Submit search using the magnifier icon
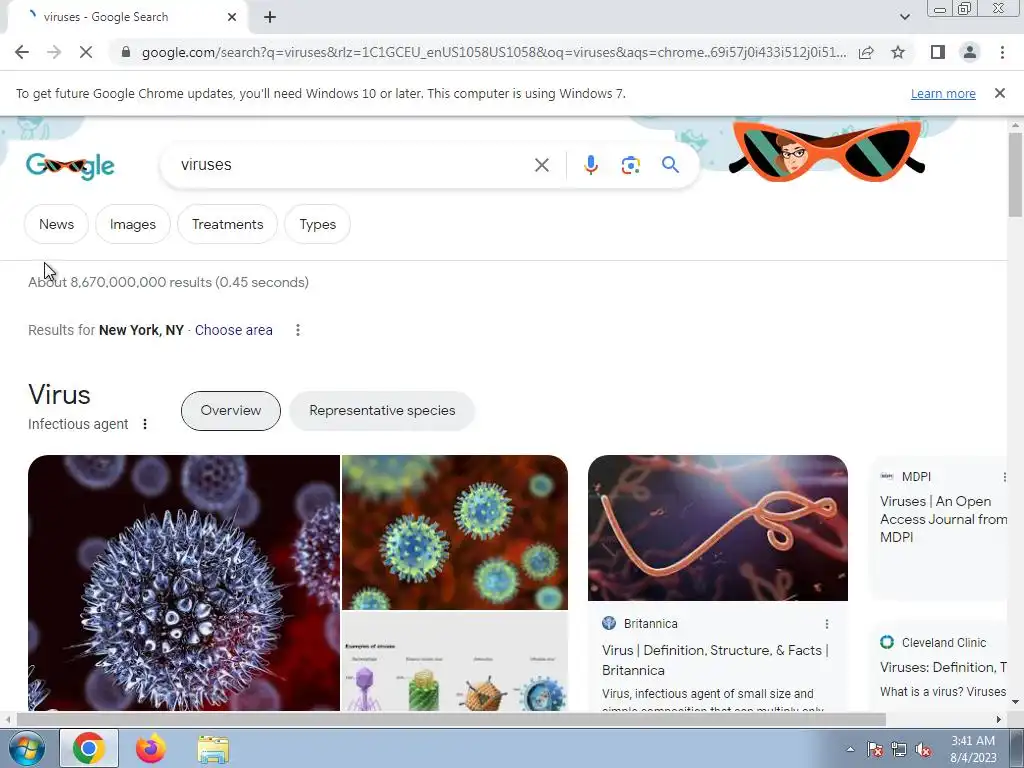 (x=670, y=165)
